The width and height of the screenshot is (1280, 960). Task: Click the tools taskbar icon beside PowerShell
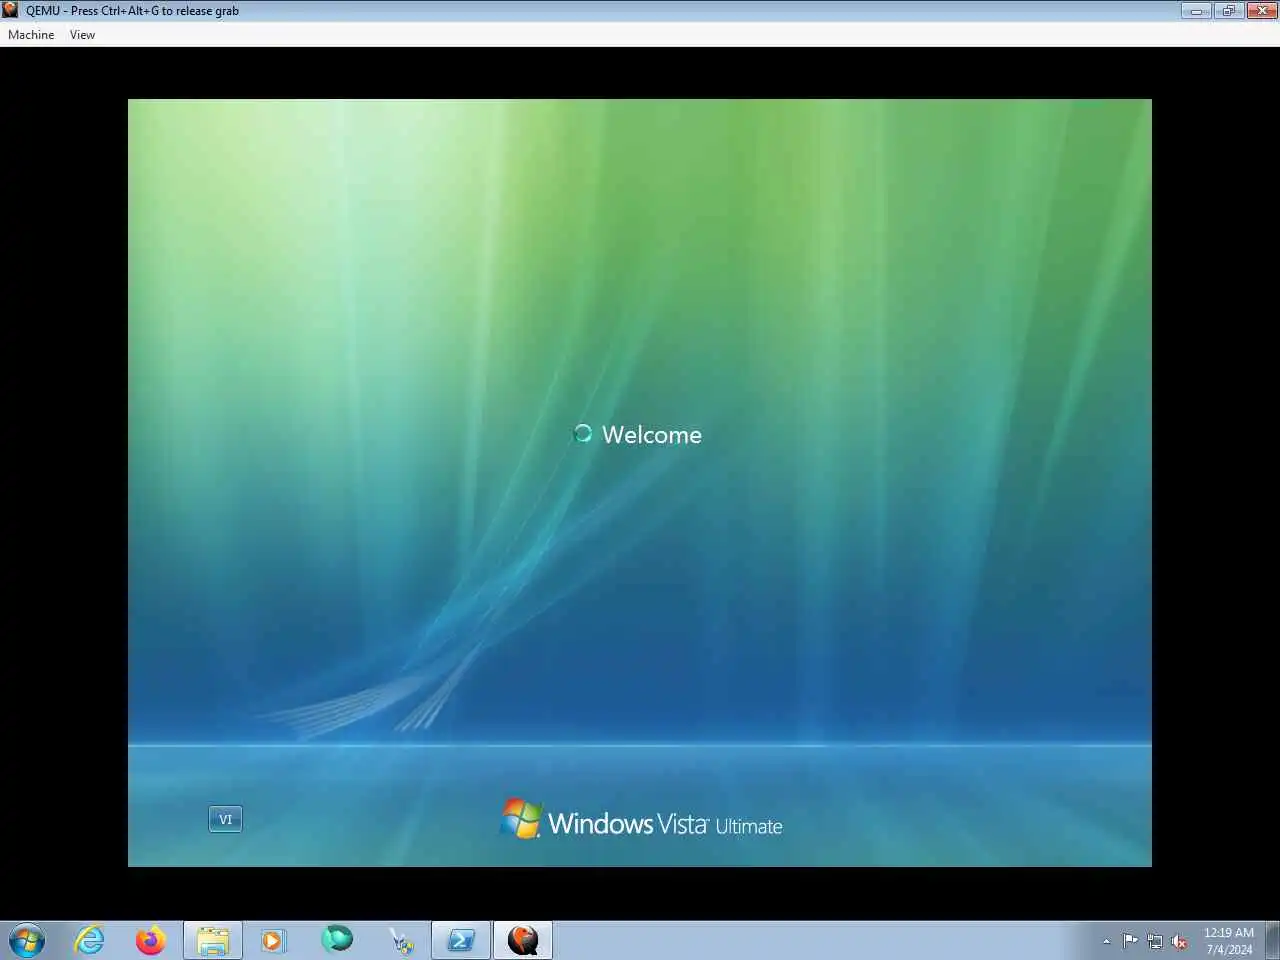point(401,941)
